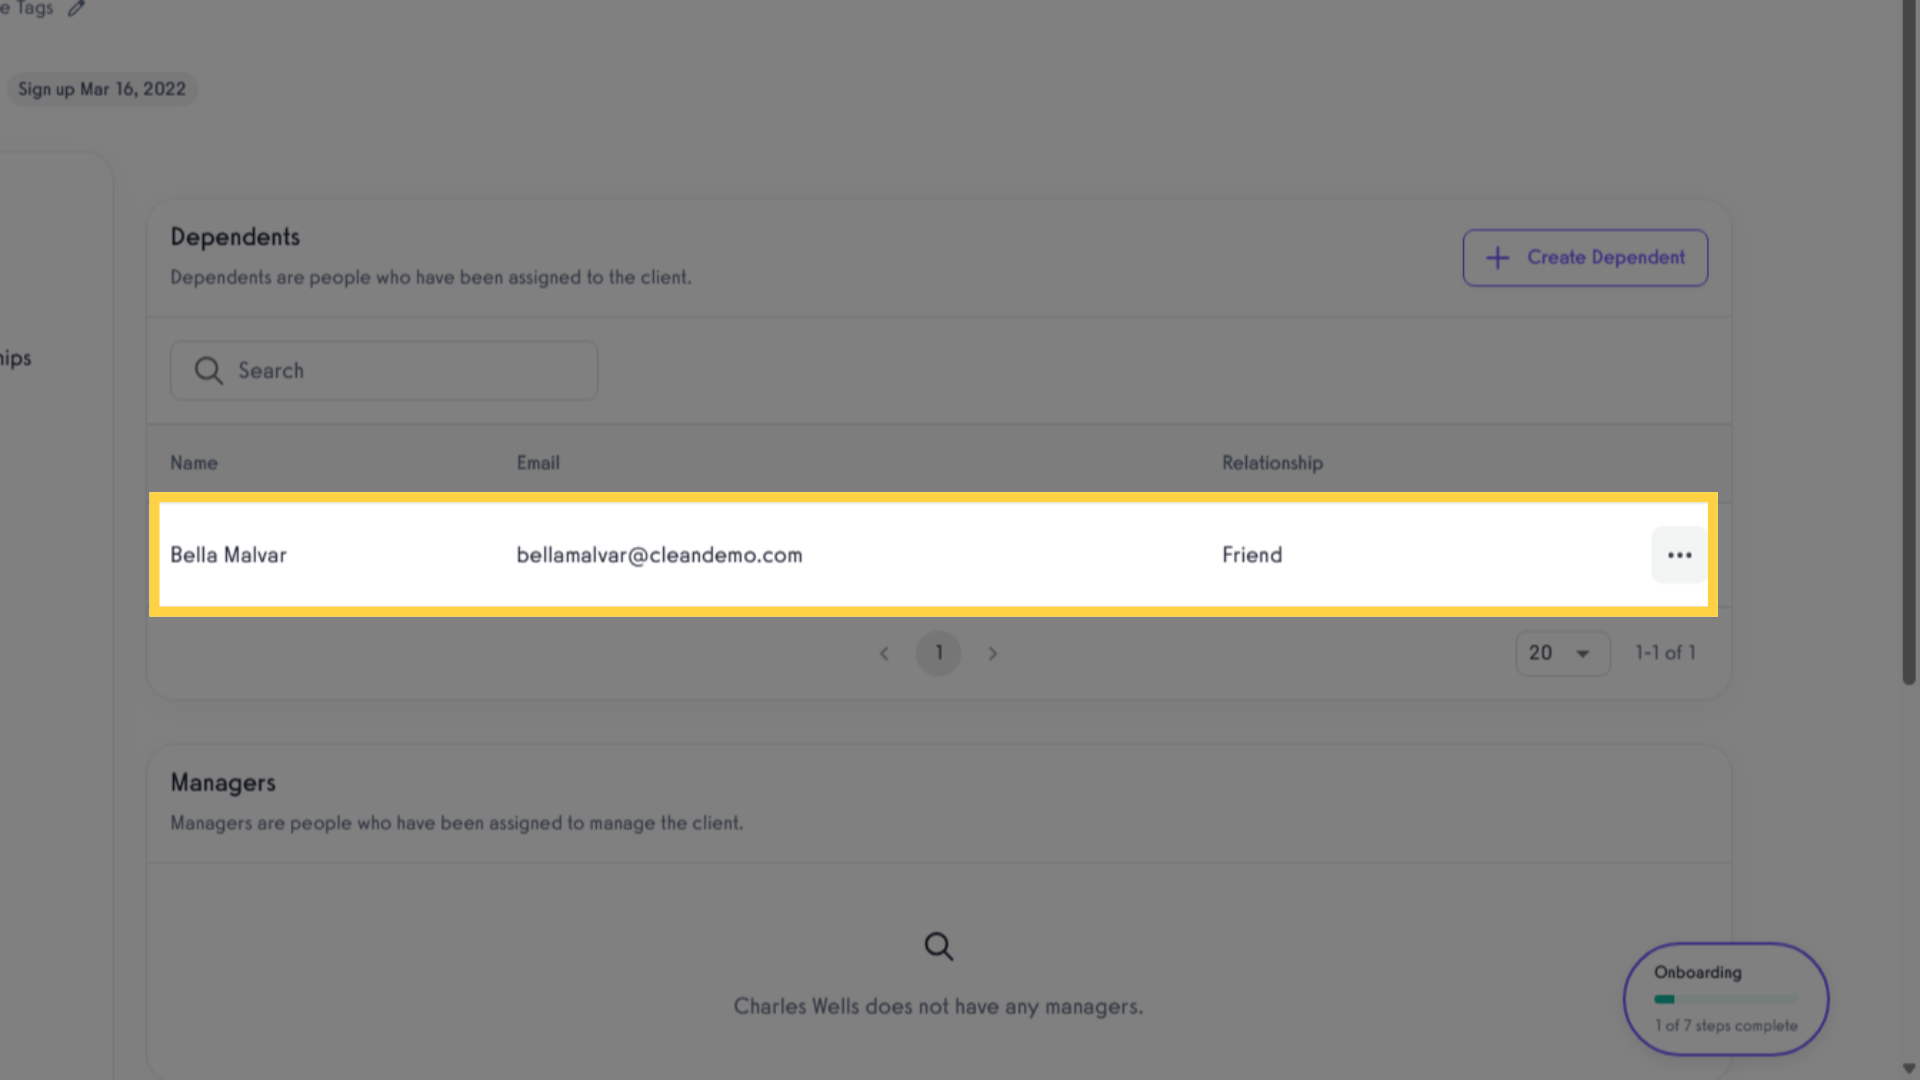Click the magnifier icon in the Managers empty state
The image size is (1920, 1080).
click(x=938, y=946)
